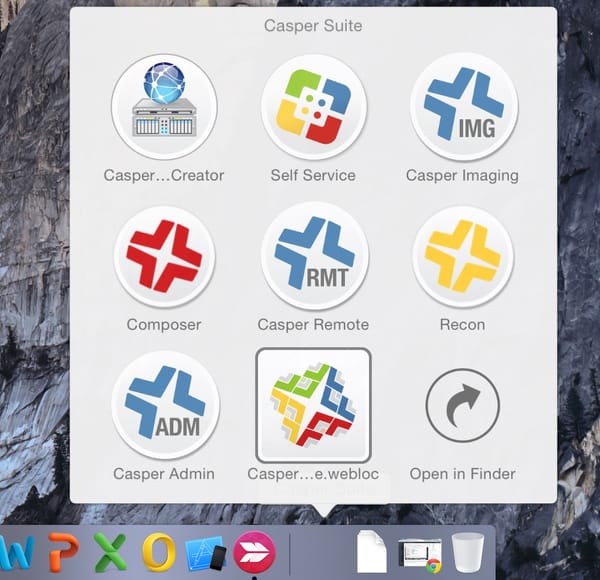Viewport: 600px width, 580px height.
Task: Open Microsoft Excel in the Dock
Action: point(110,552)
